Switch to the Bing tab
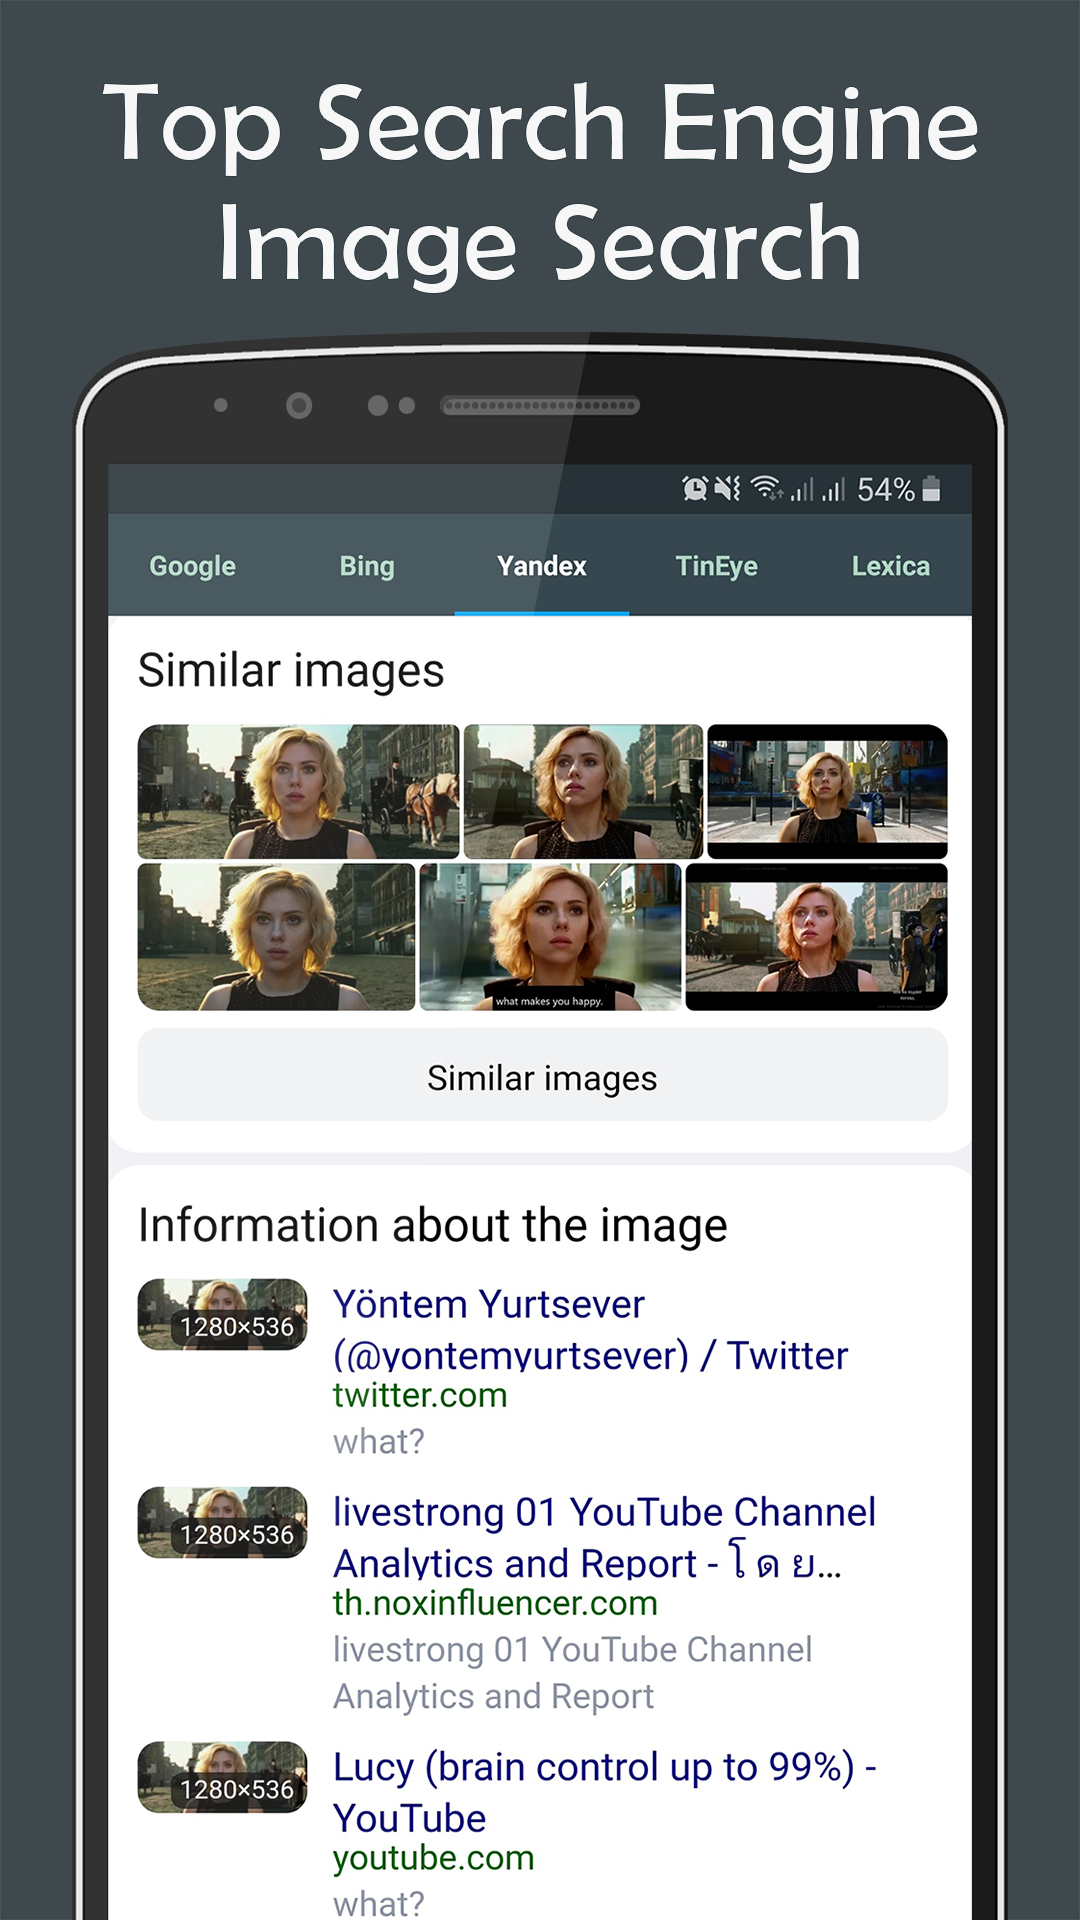This screenshot has height=1920, width=1080. click(x=367, y=566)
